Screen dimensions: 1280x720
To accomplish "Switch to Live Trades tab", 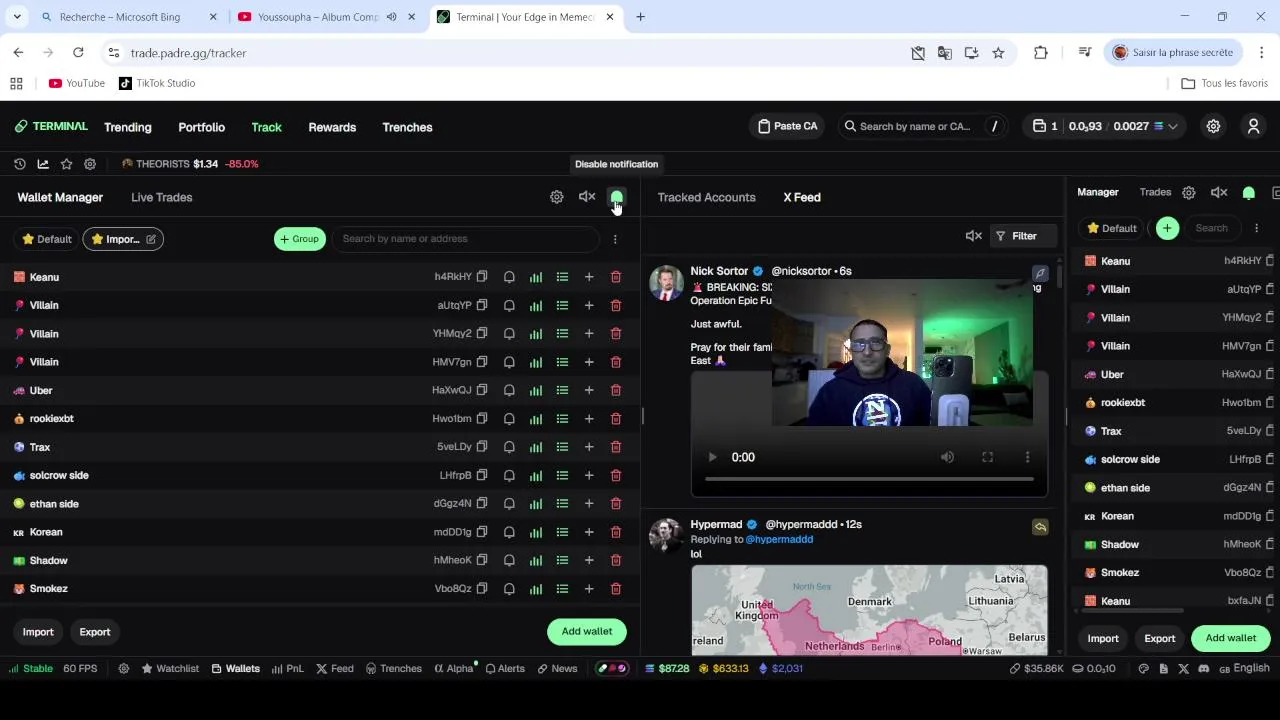I will tap(162, 197).
